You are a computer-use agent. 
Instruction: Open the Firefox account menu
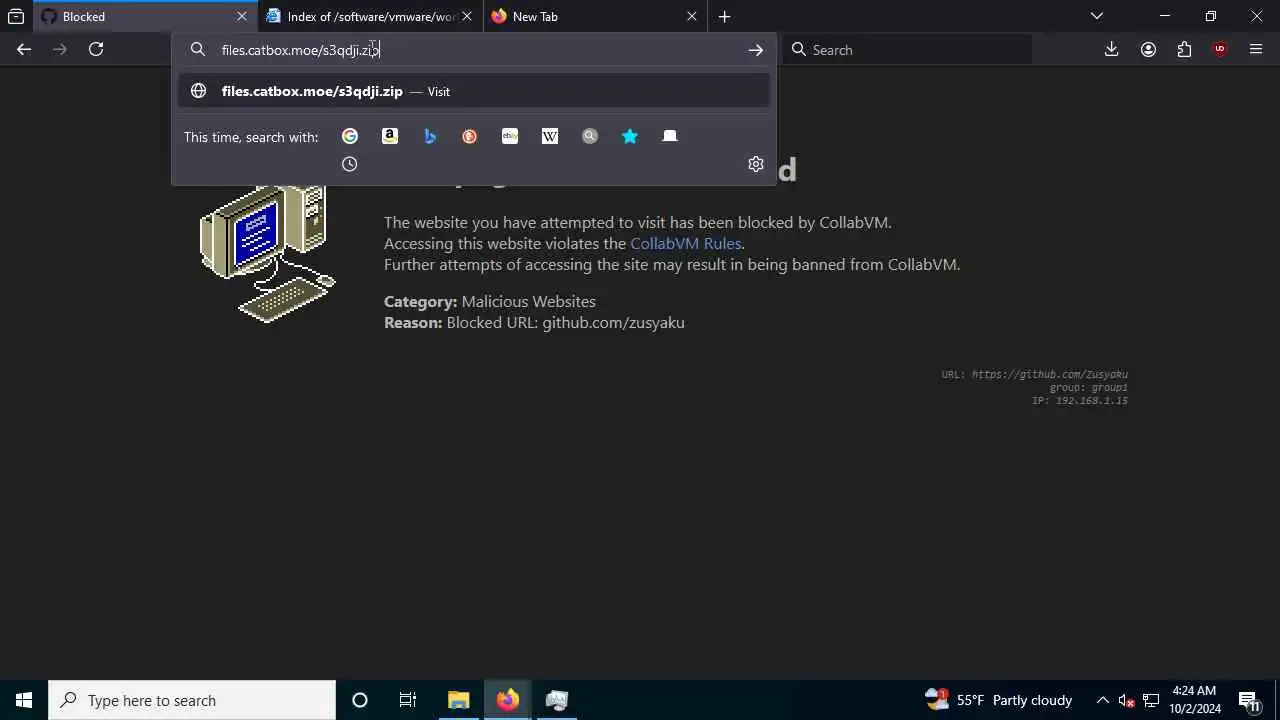[1148, 49]
